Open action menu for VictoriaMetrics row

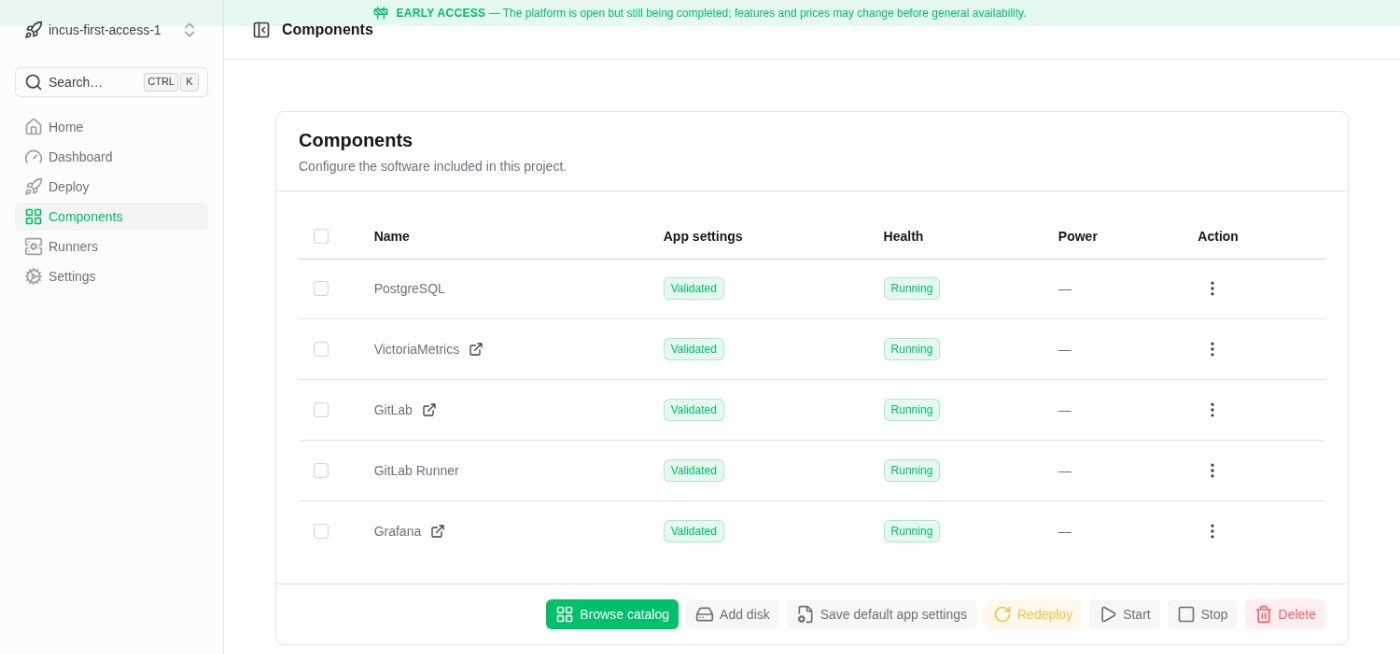click(x=1212, y=349)
